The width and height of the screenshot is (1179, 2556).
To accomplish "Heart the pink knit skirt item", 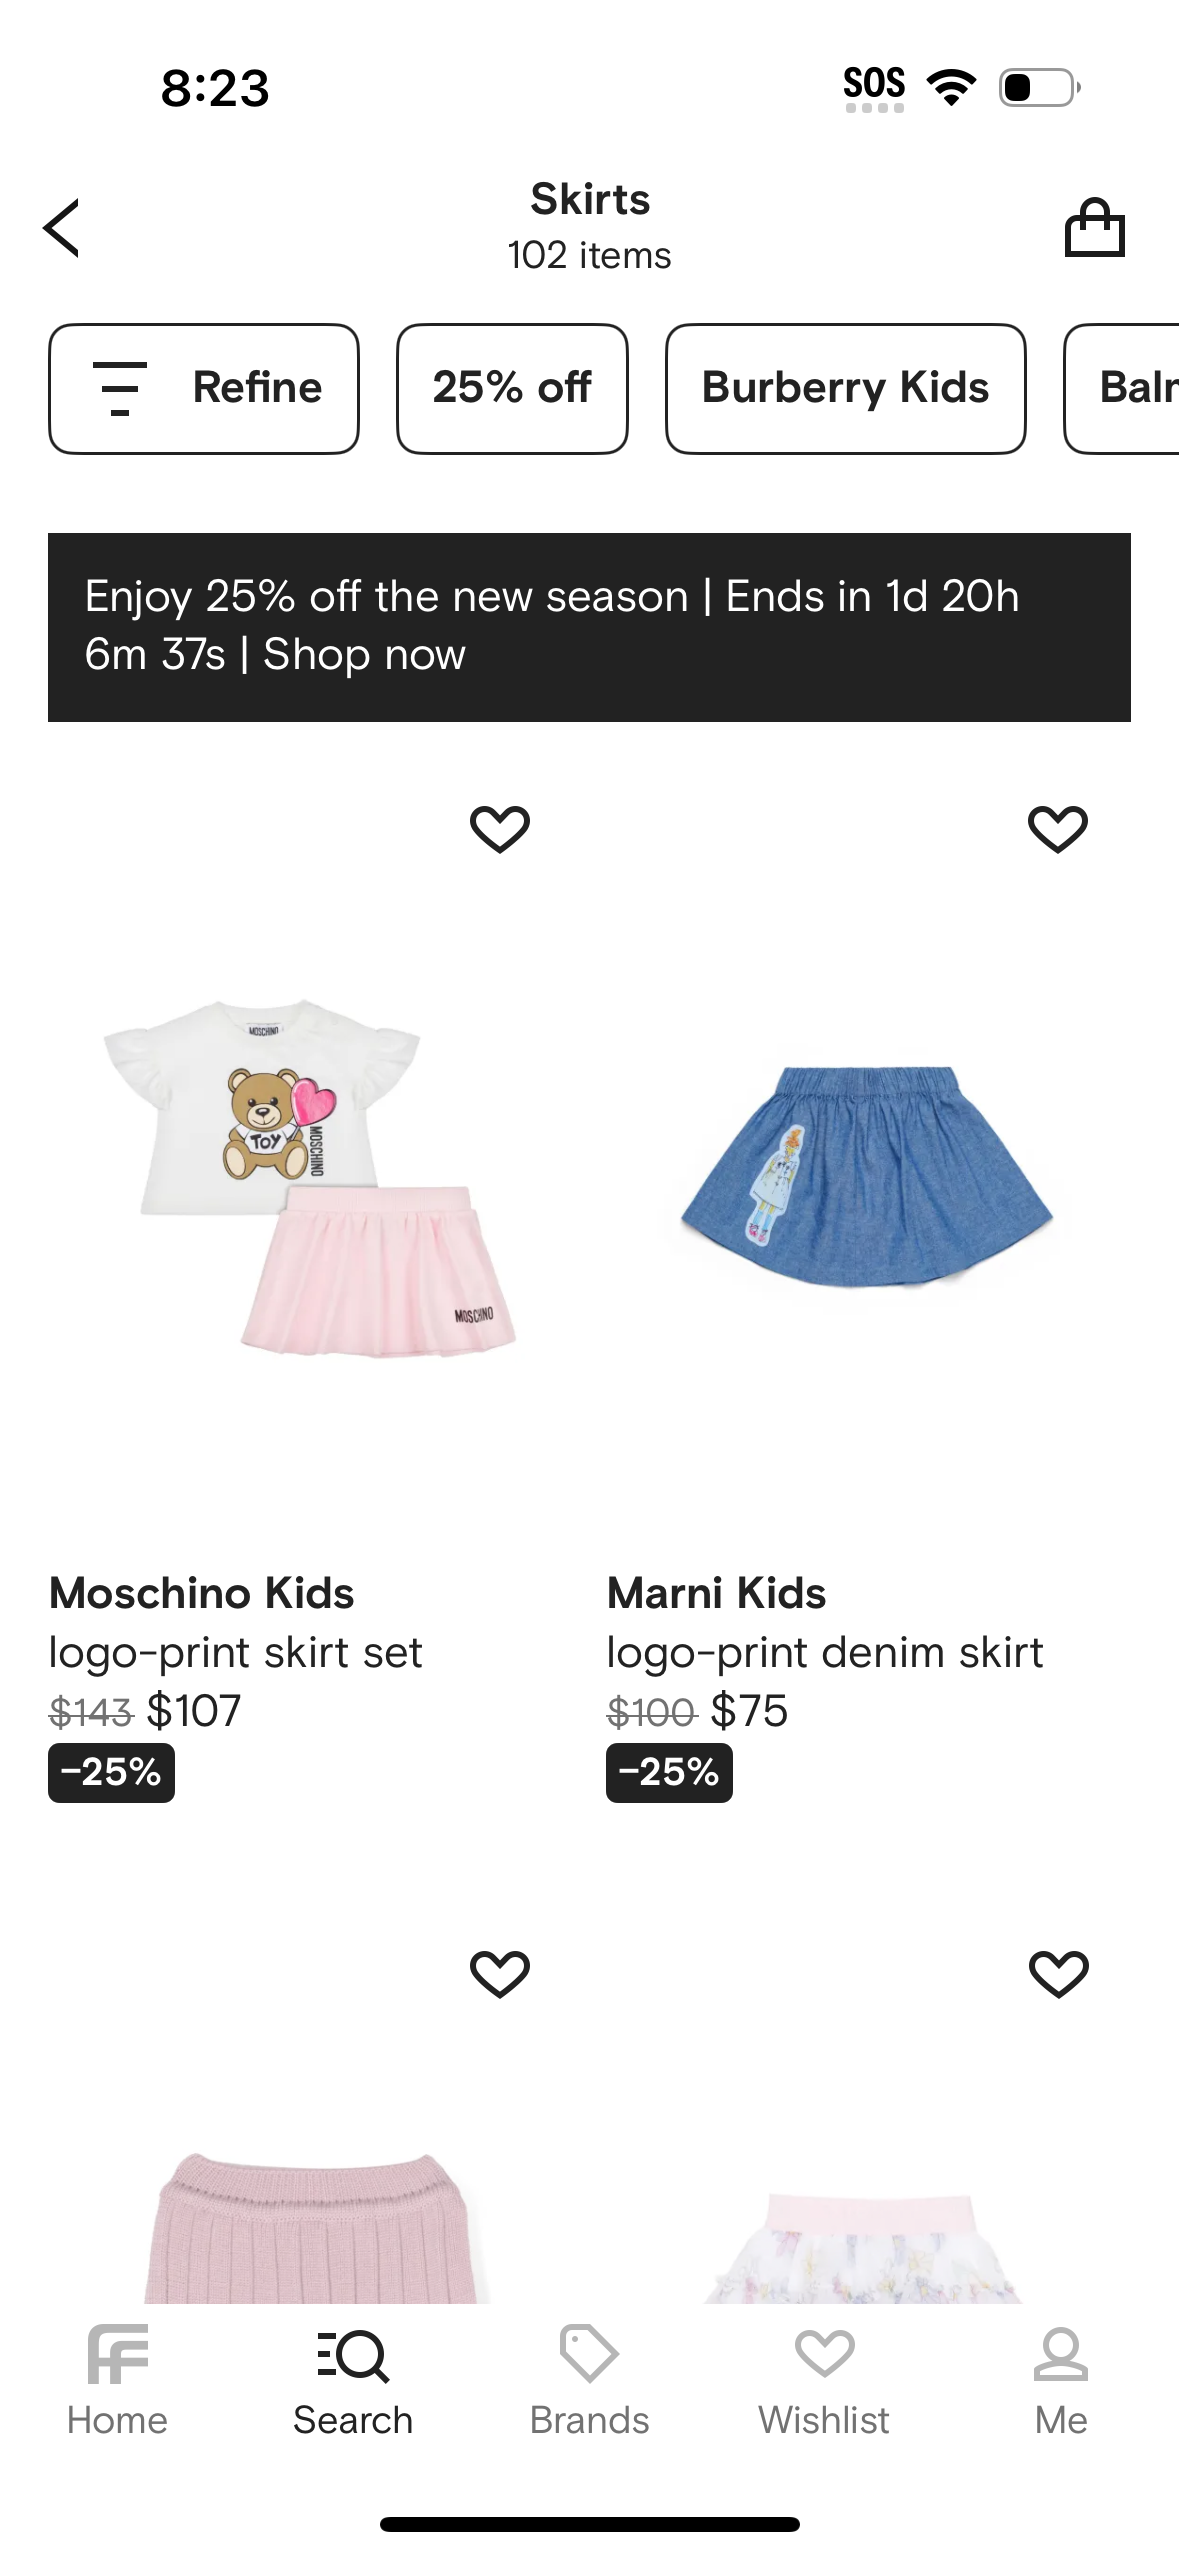I will click(x=499, y=1974).
